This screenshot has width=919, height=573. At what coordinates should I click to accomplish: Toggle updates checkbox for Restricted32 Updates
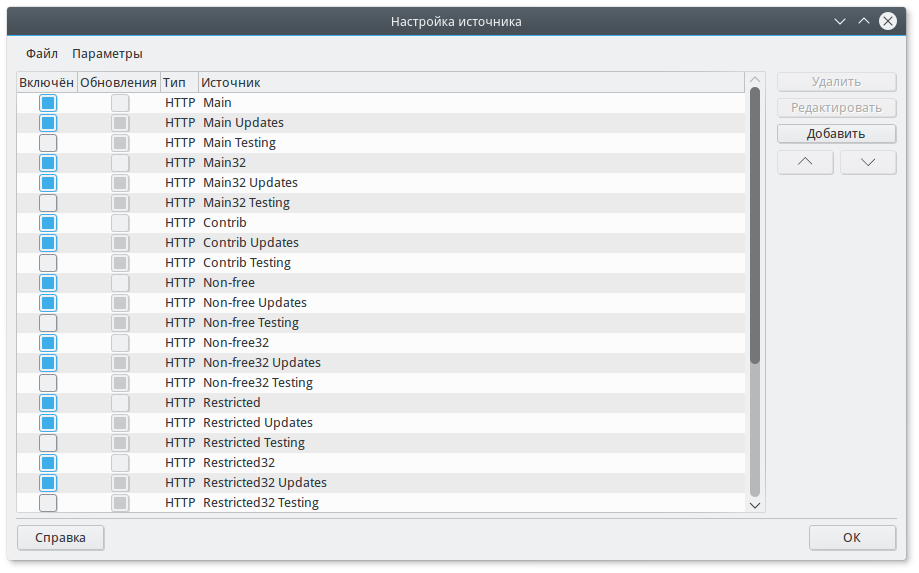point(120,483)
